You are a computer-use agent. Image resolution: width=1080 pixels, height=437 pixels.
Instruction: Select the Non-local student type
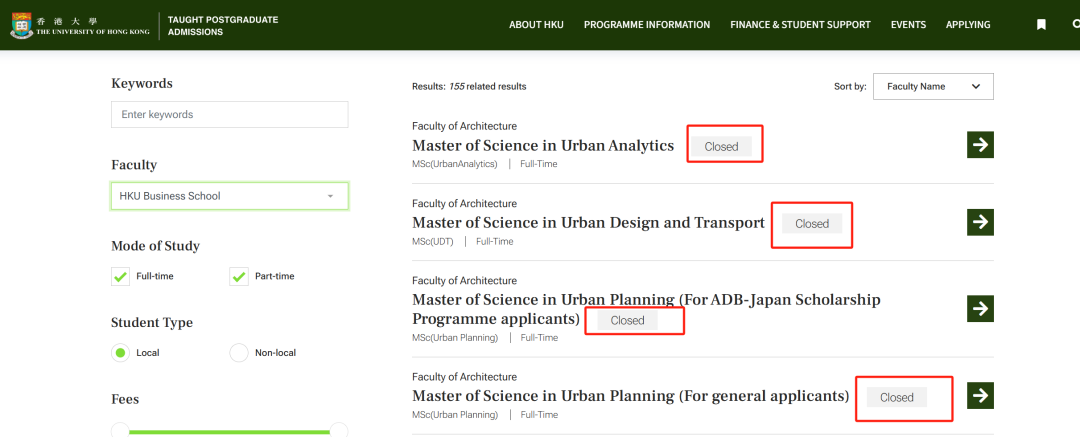tap(239, 352)
